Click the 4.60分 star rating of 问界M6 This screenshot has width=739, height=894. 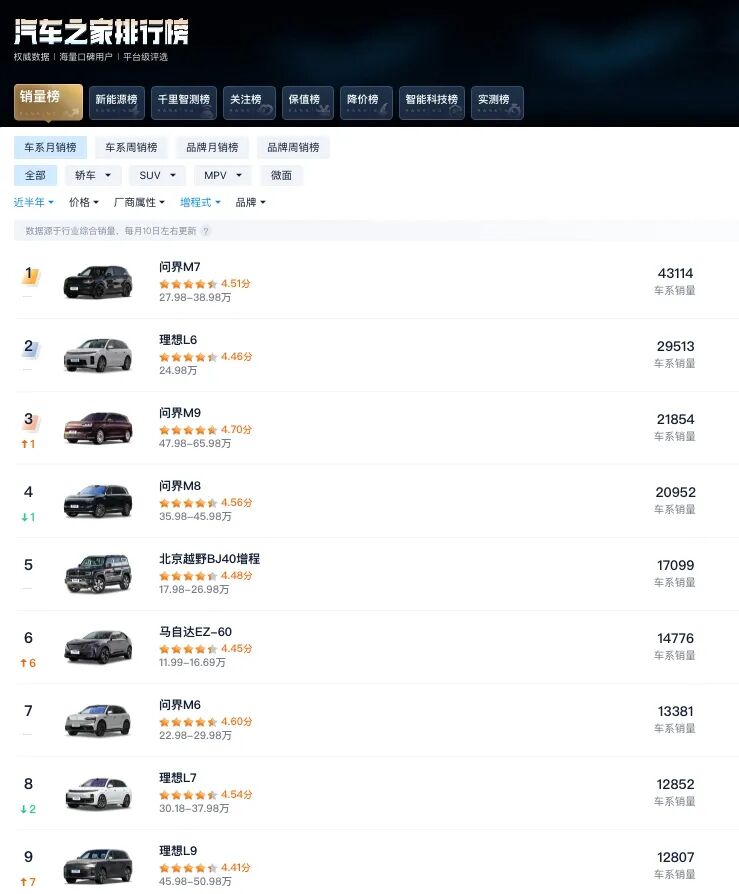point(205,721)
